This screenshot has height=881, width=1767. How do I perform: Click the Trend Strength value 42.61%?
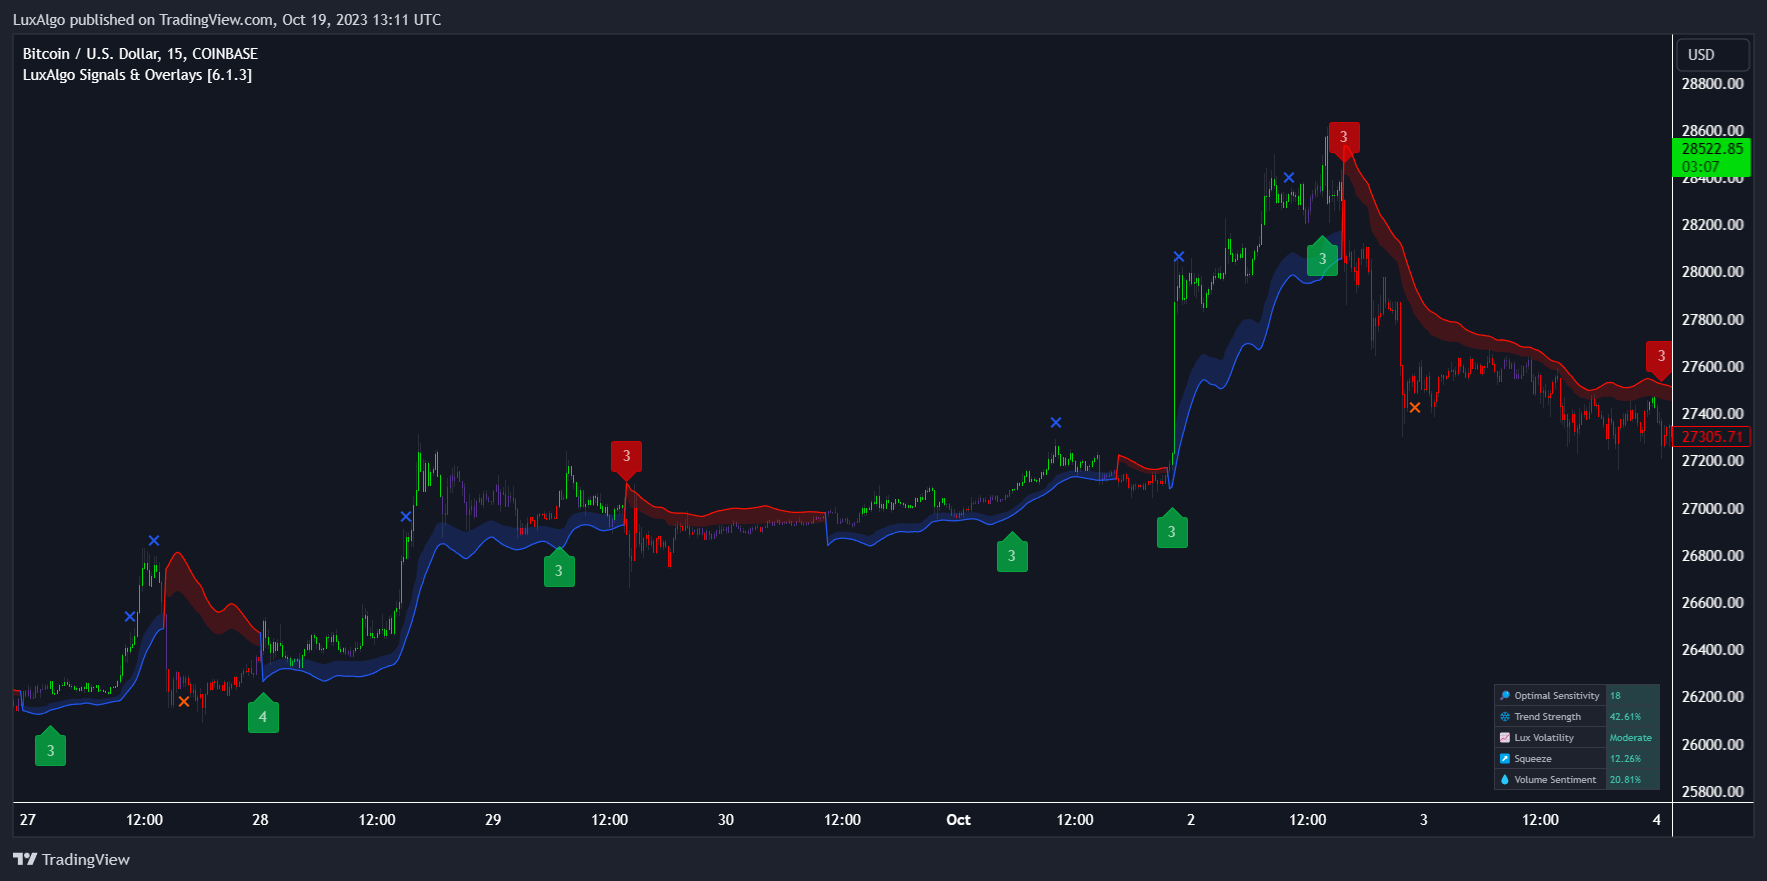[x=1625, y=717]
